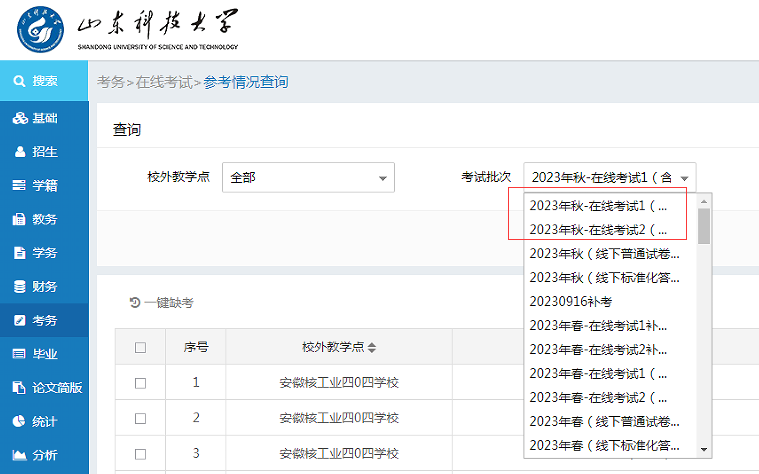The width and height of the screenshot is (759, 474).
Task: Open the 学籍 student records sidebar icon
Action: [x=19, y=186]
